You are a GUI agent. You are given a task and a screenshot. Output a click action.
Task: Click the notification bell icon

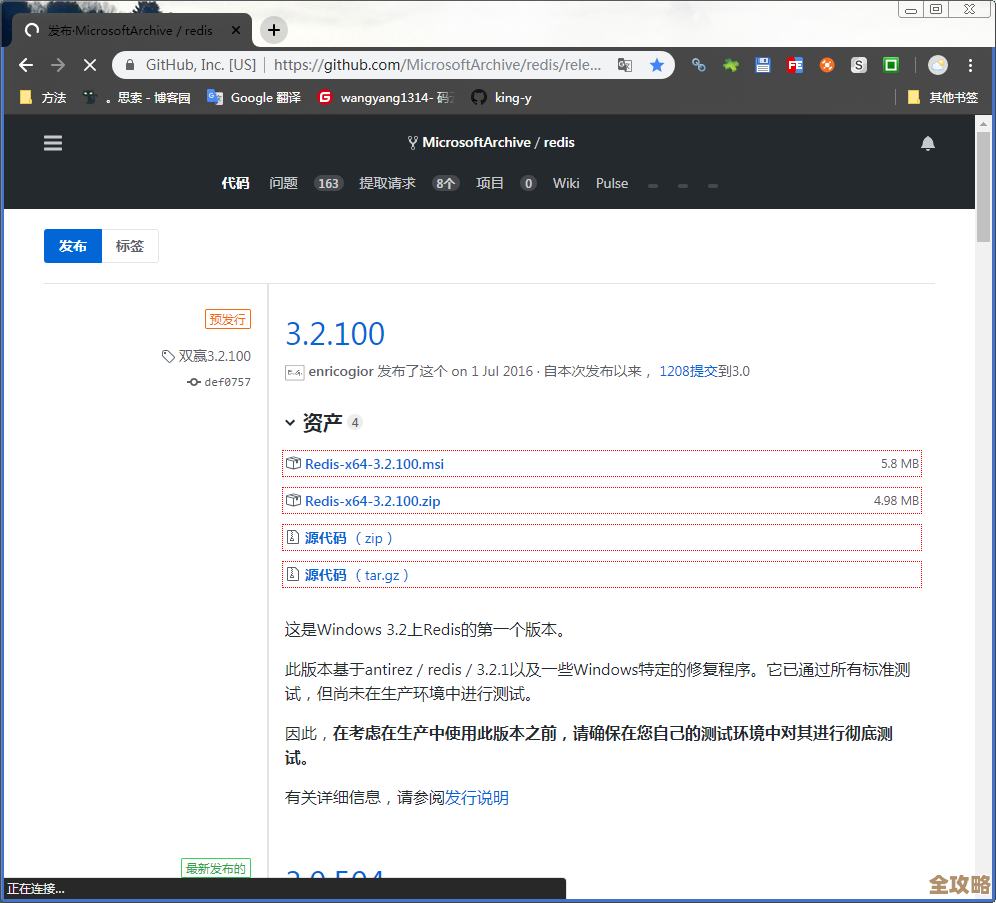(x=928, y=142)
